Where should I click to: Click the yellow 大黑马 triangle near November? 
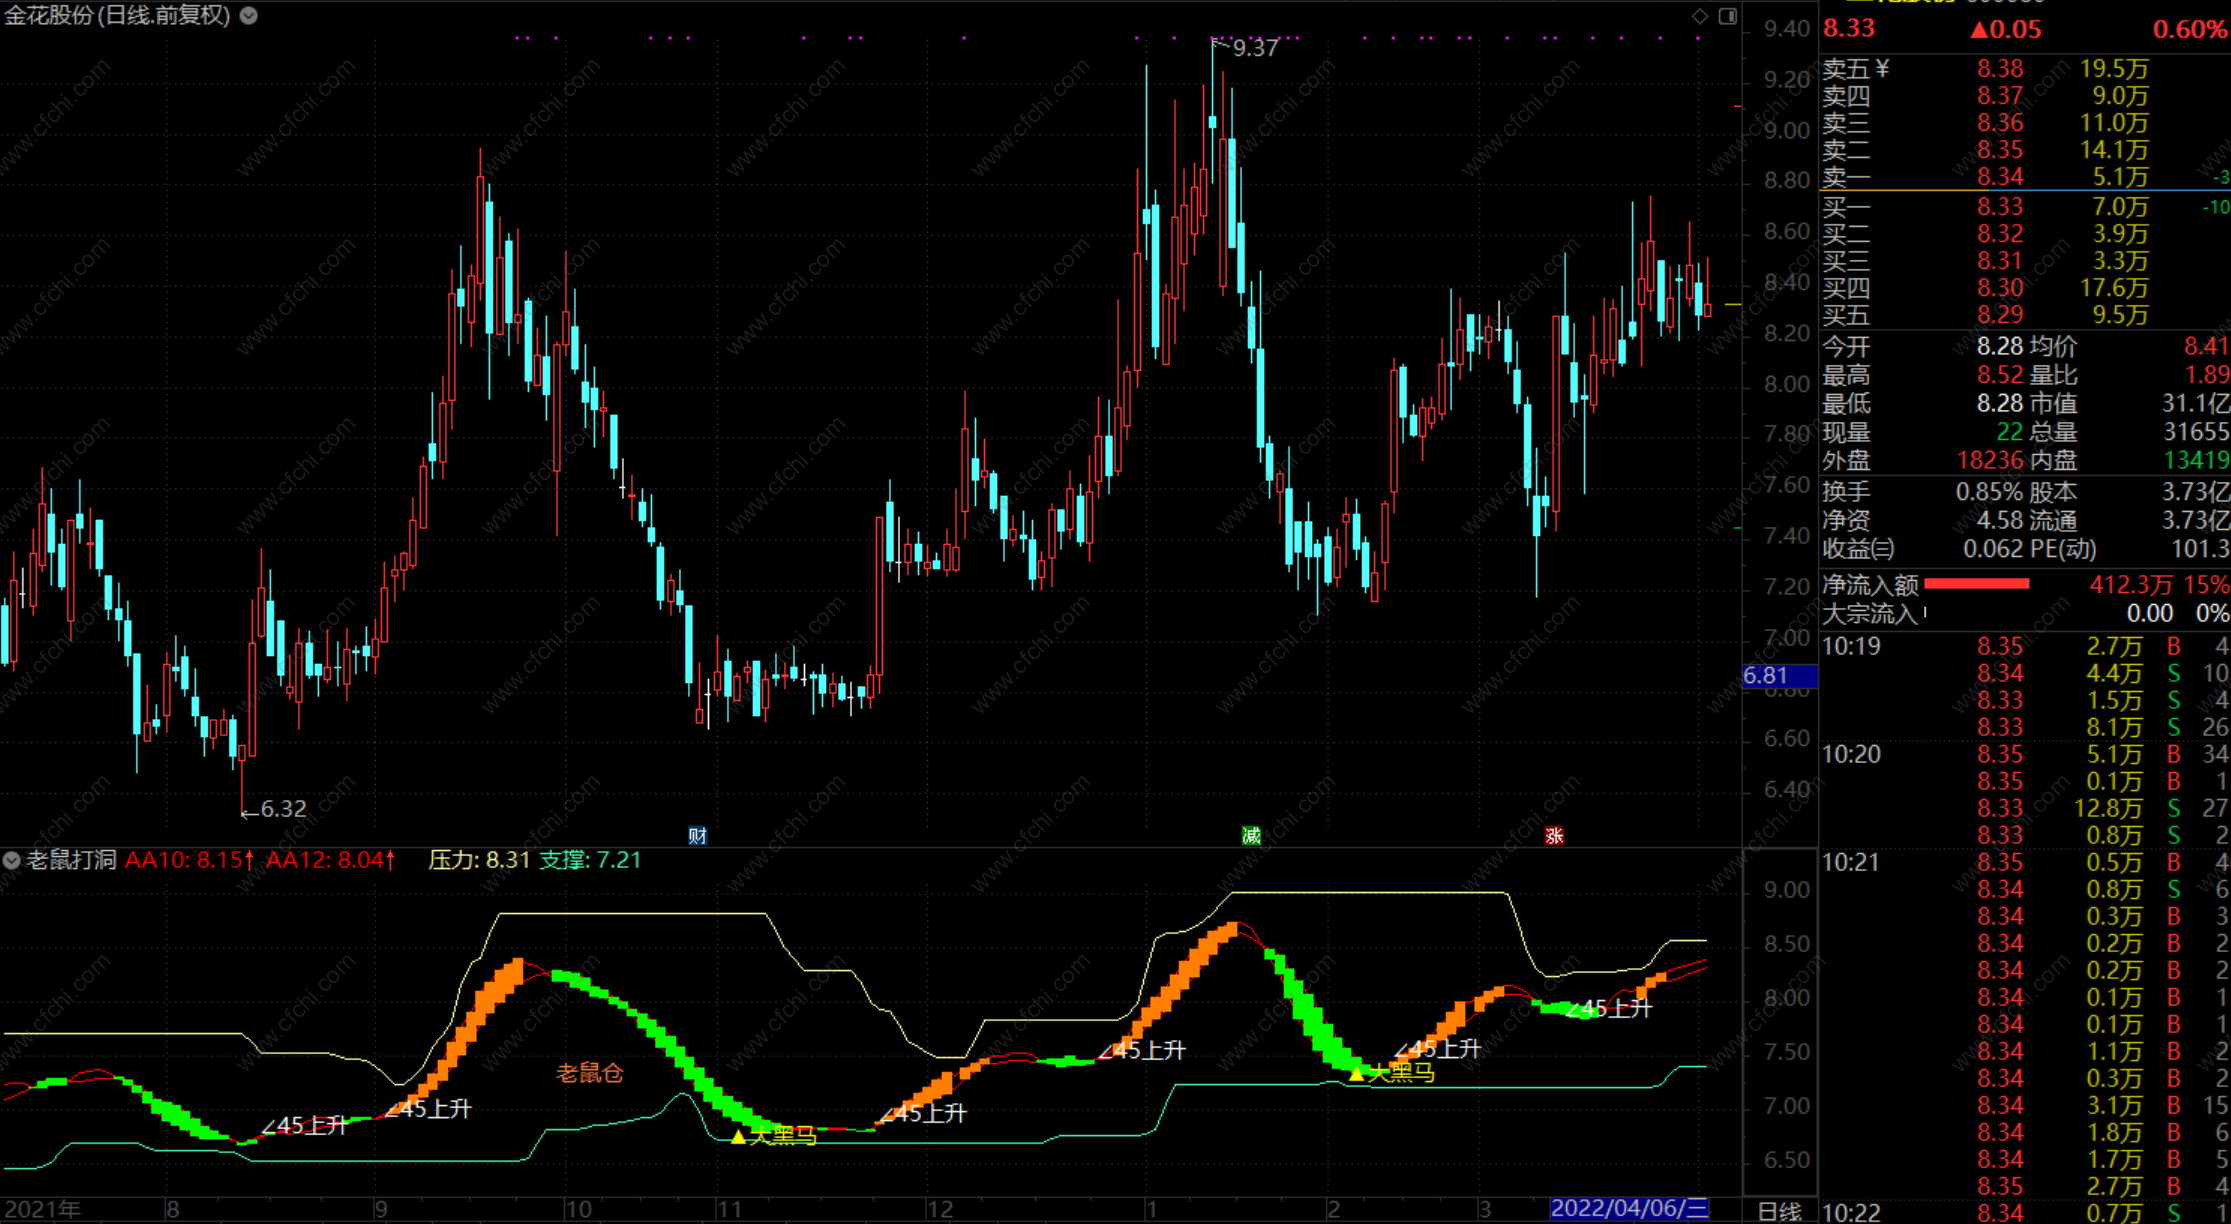coord(739,1137)
